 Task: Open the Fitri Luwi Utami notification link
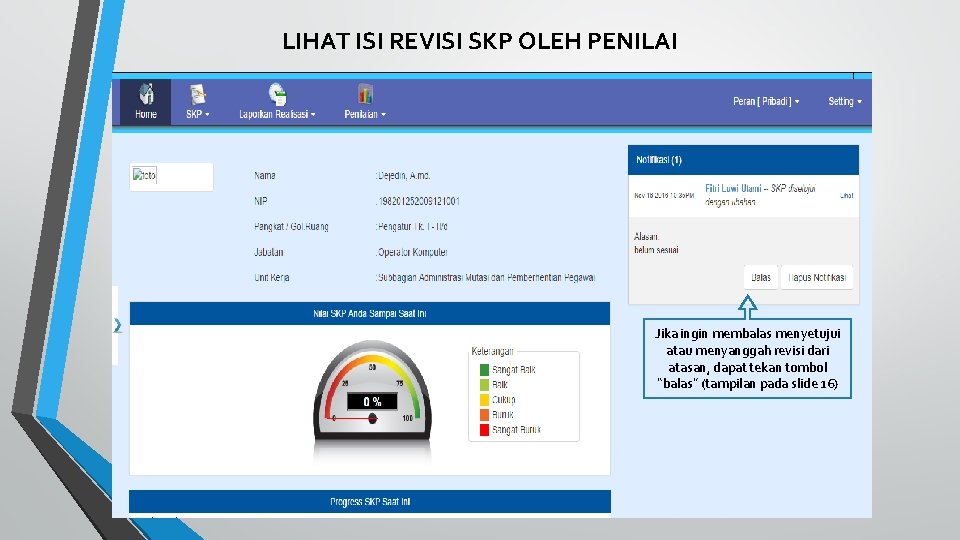pyautogui.click(x=733, y=189)
